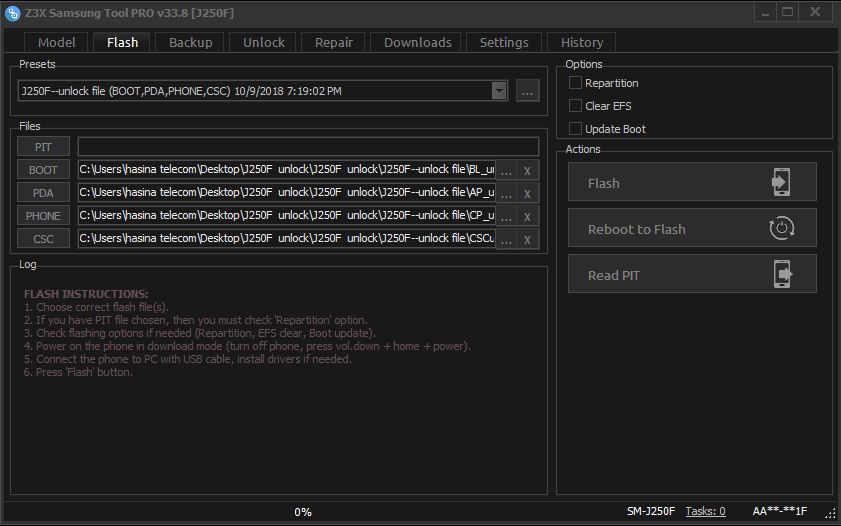Click the Read PIT phone icon
Screen dimensions: 841x526
point(783,274)
